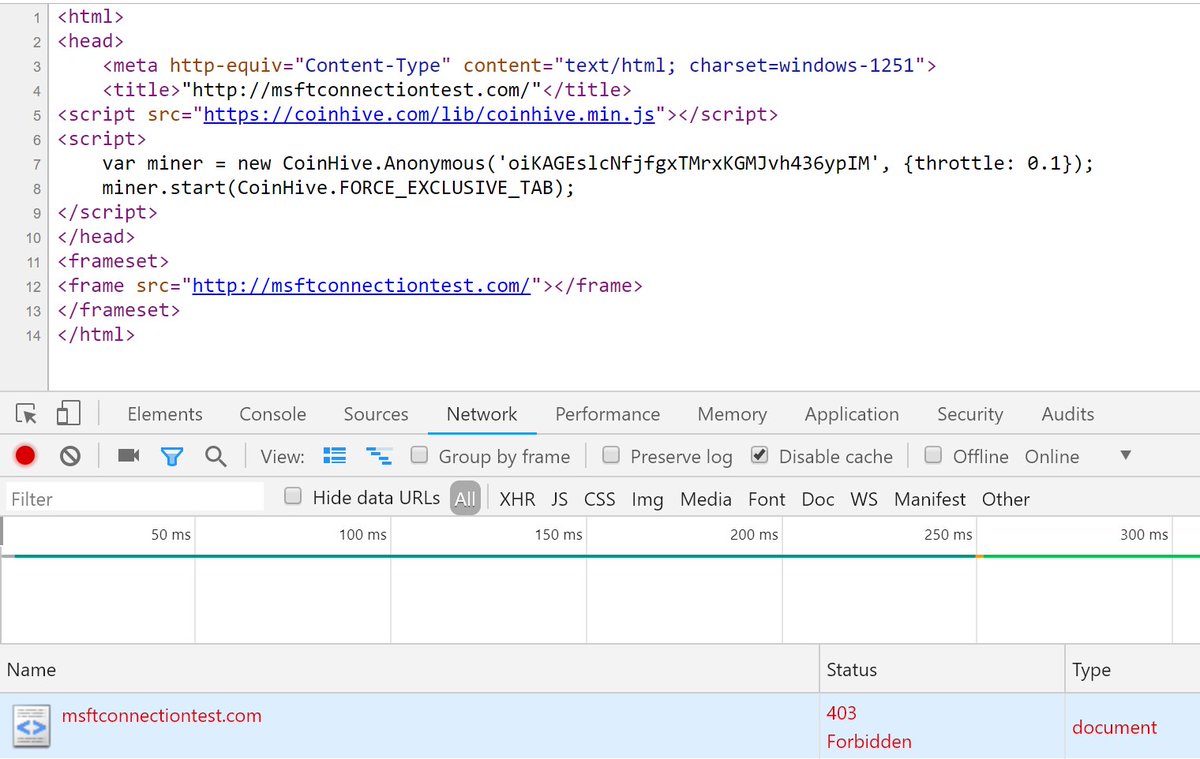Go to the Performance tab
1200x759 pixels.
[608, 414]
